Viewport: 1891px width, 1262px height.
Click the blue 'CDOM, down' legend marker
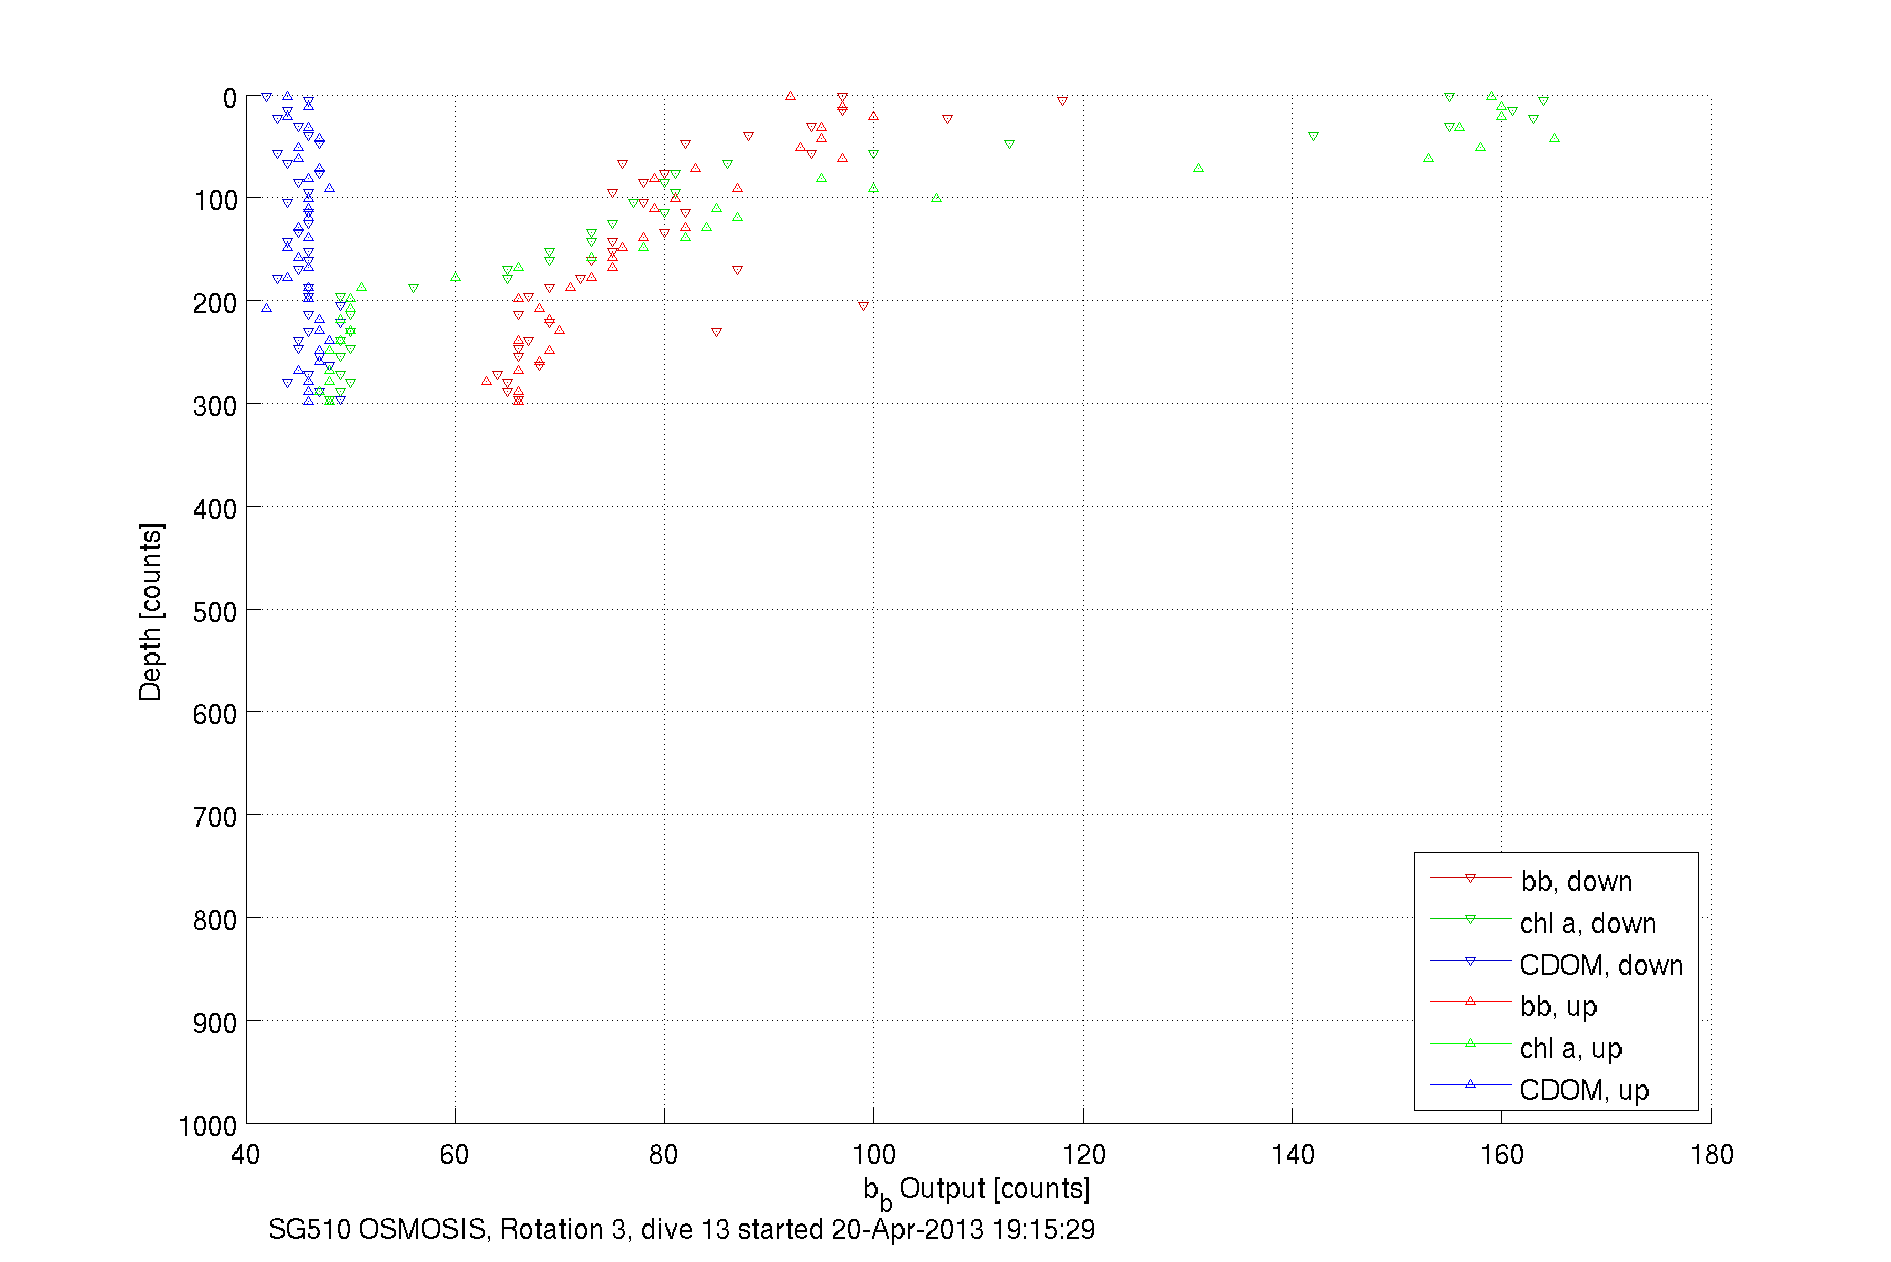point(1470,961)
